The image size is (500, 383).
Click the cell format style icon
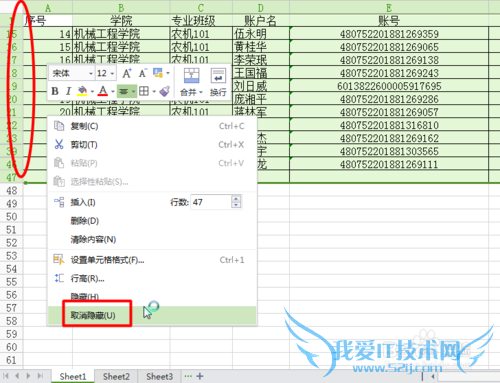[x=158, y=73]
